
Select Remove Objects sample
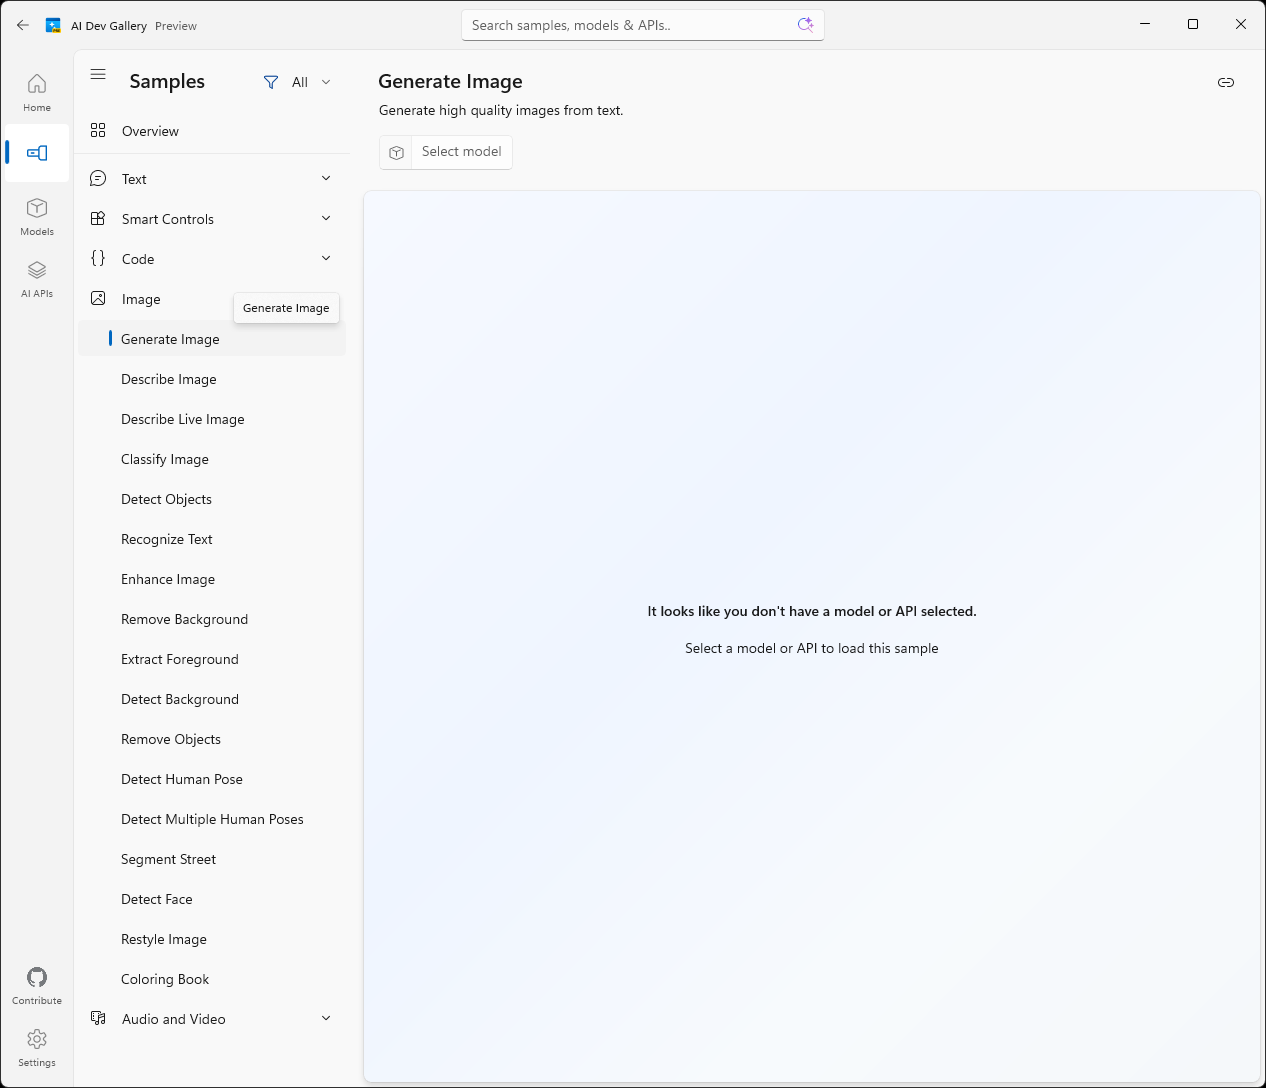(x=212, y=739)
